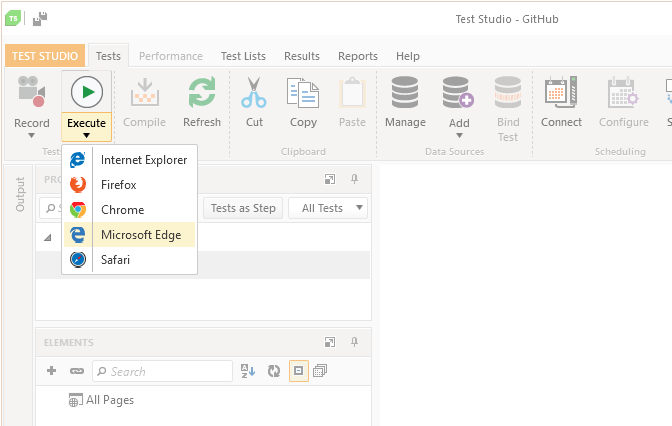Open the Output side panel
Image resolution: width=672 pixels, height=426 pixels.
[20, 194]
